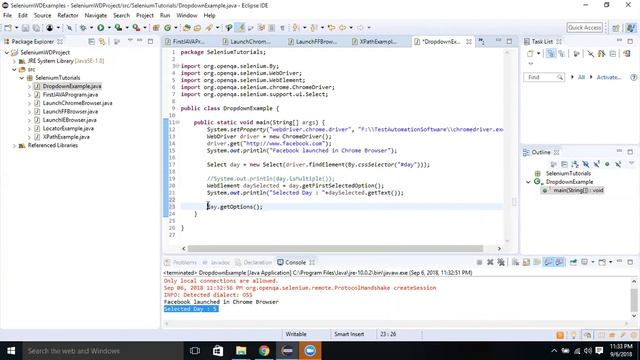The width and height of the screenshot is (640, 360).
Task: Click Remove All Terminated Launches icon
Action: (501, 262)
